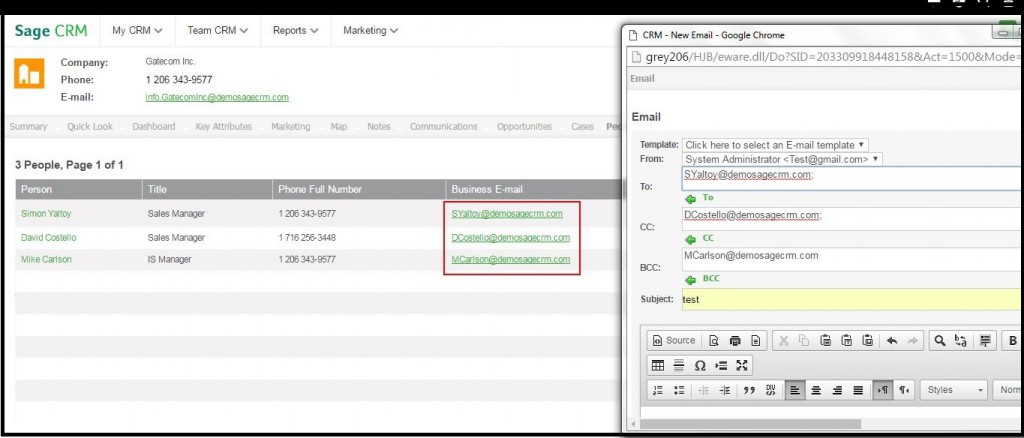
Task: Open the Map tab
Action: (x=339, y=127)
